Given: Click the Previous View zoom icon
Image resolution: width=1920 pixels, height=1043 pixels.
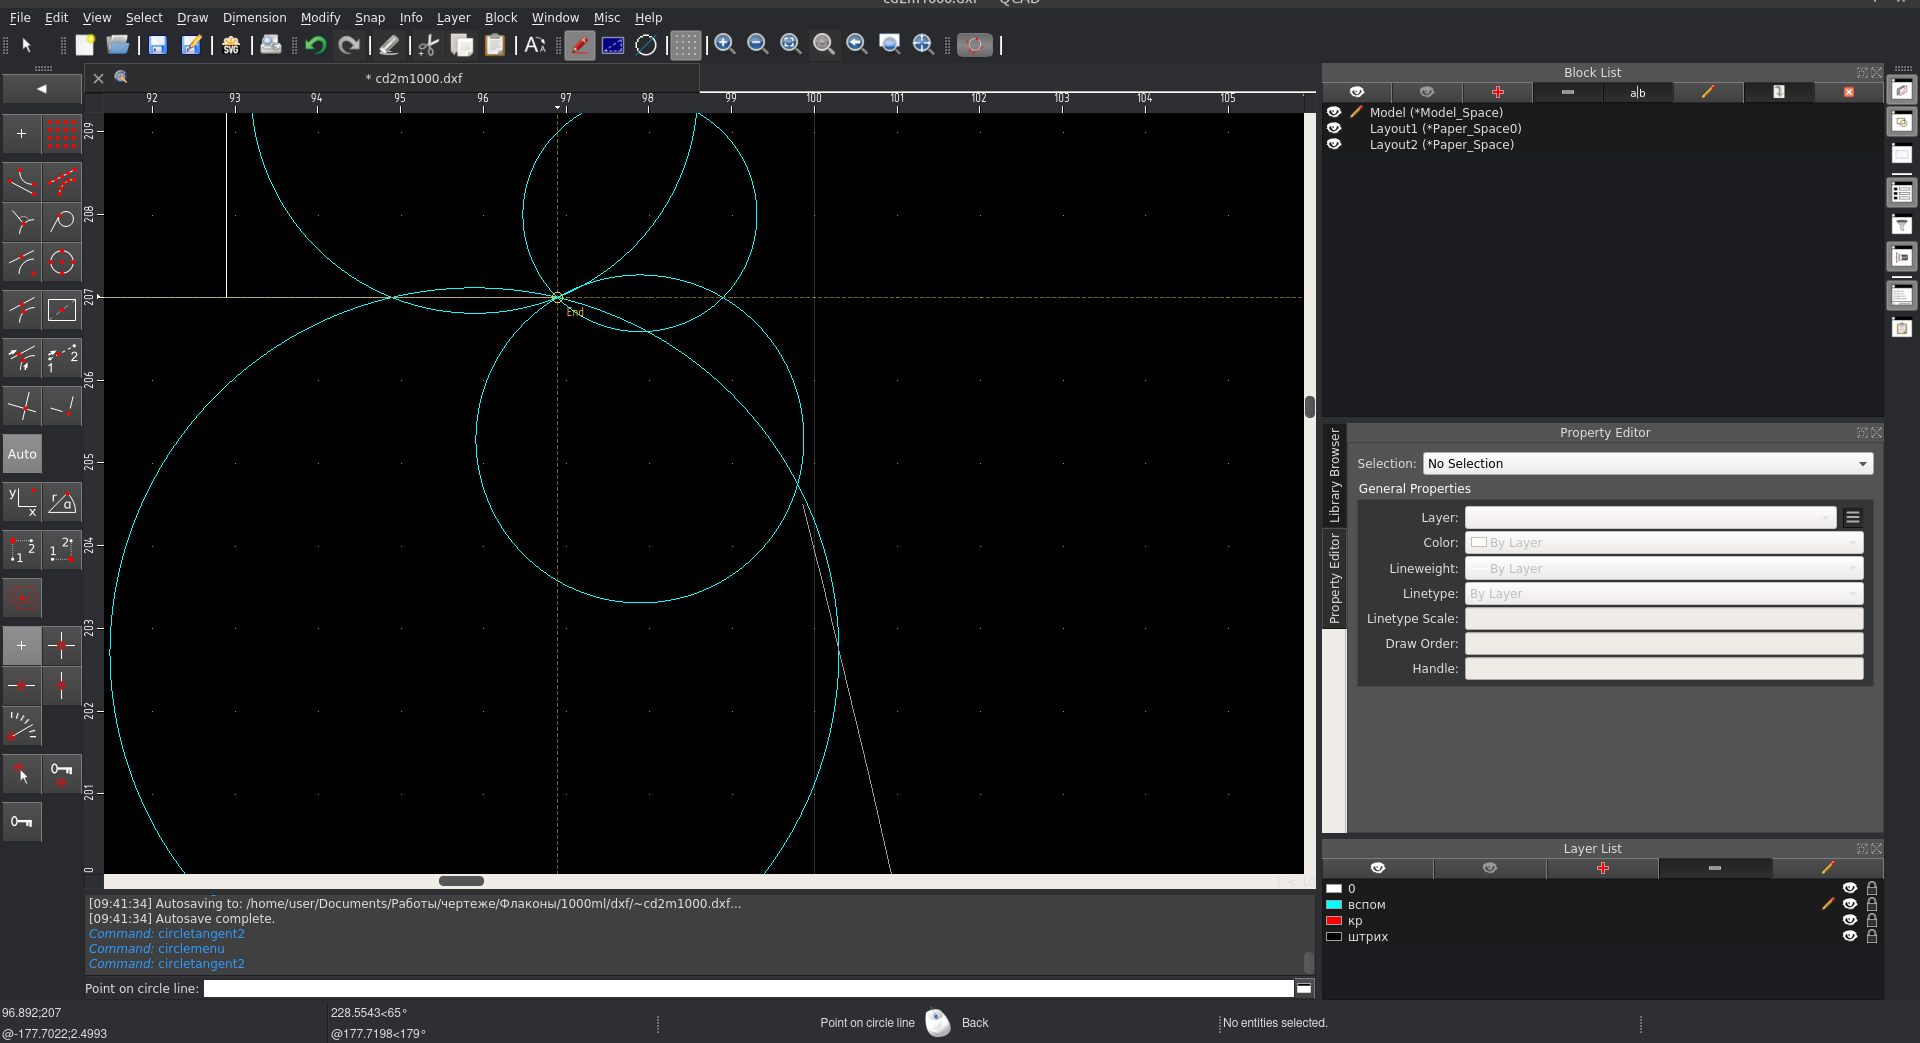Looking at the screenshot, I should tap(857, 45).
